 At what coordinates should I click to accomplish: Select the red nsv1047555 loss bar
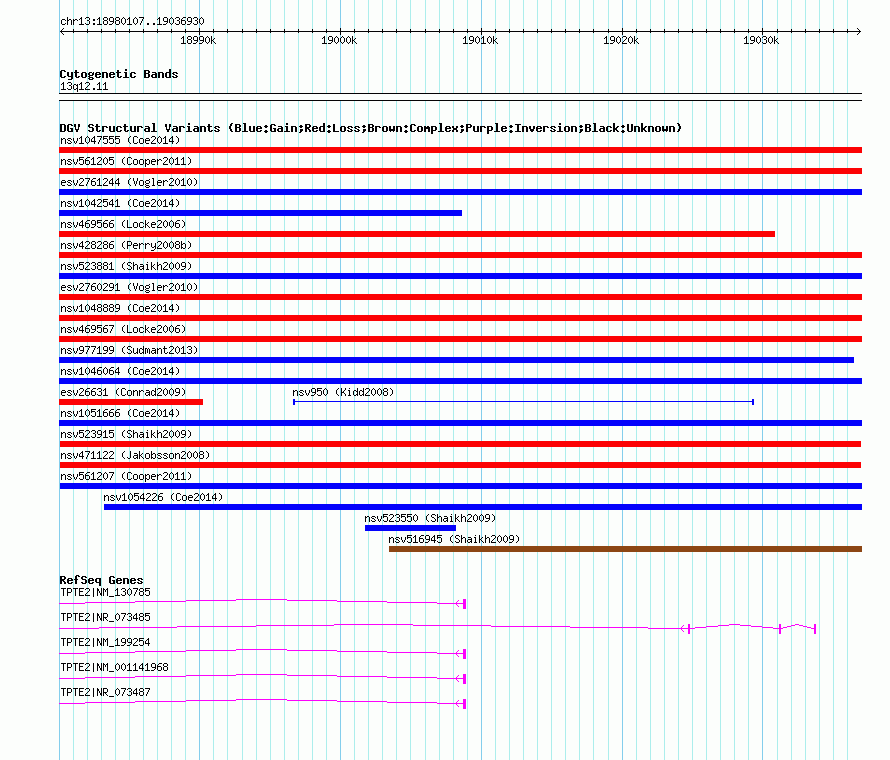[460, 150]
